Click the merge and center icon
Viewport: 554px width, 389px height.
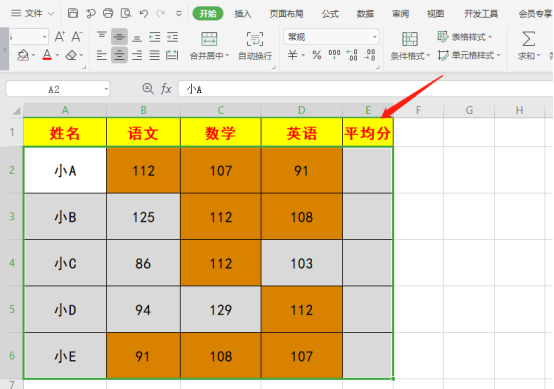click(x=209, y=39)
